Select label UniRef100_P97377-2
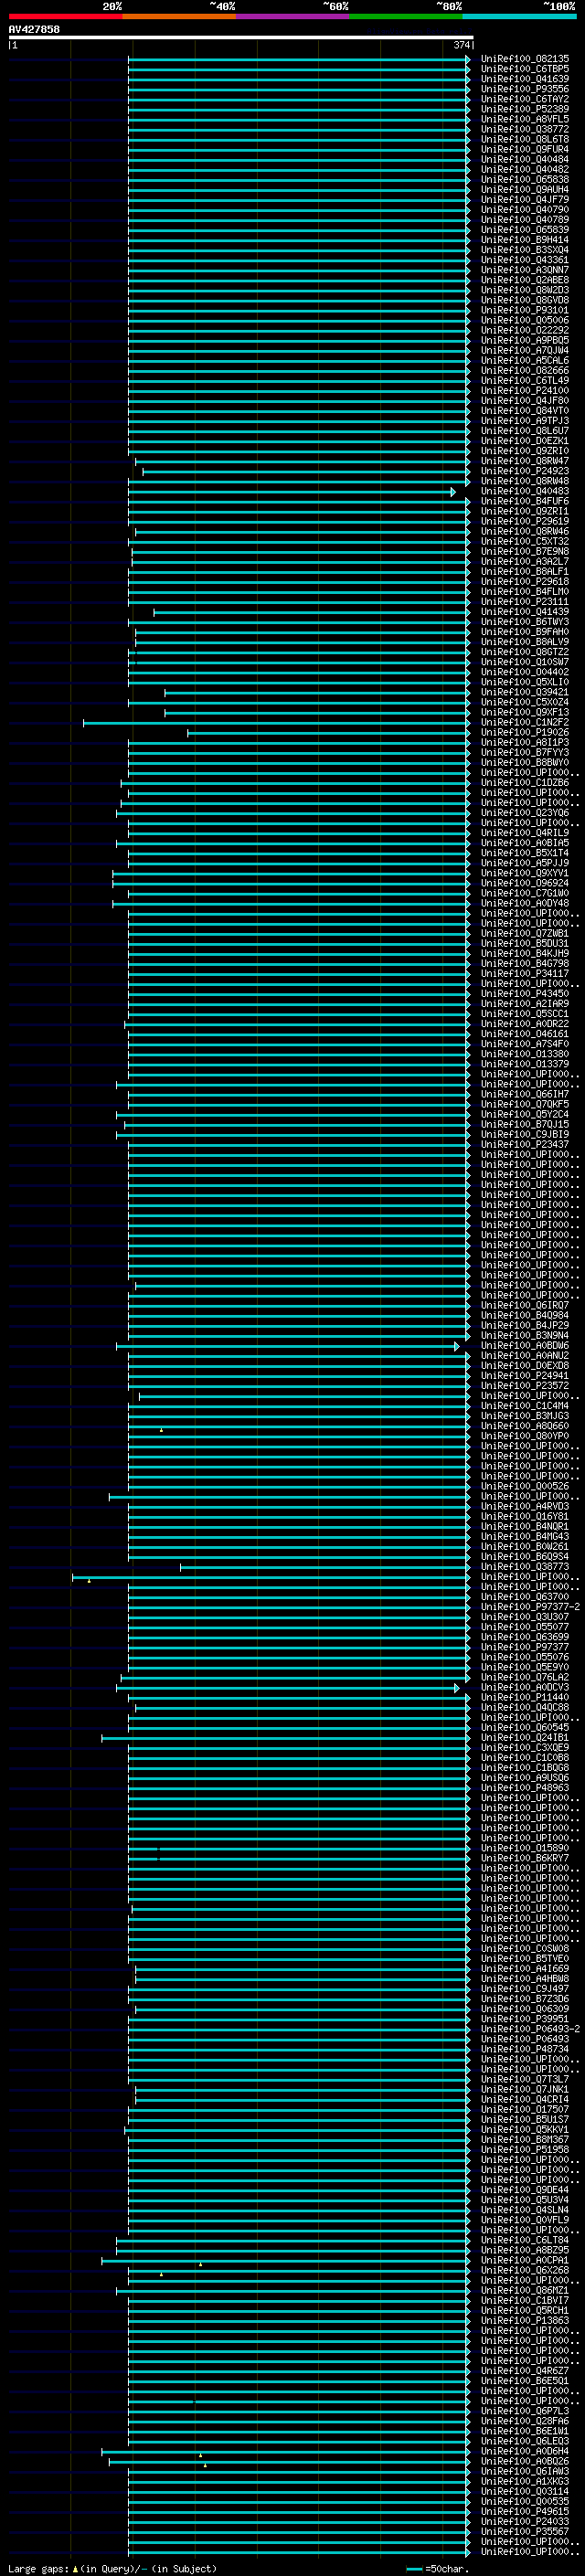 point(531,1607)
